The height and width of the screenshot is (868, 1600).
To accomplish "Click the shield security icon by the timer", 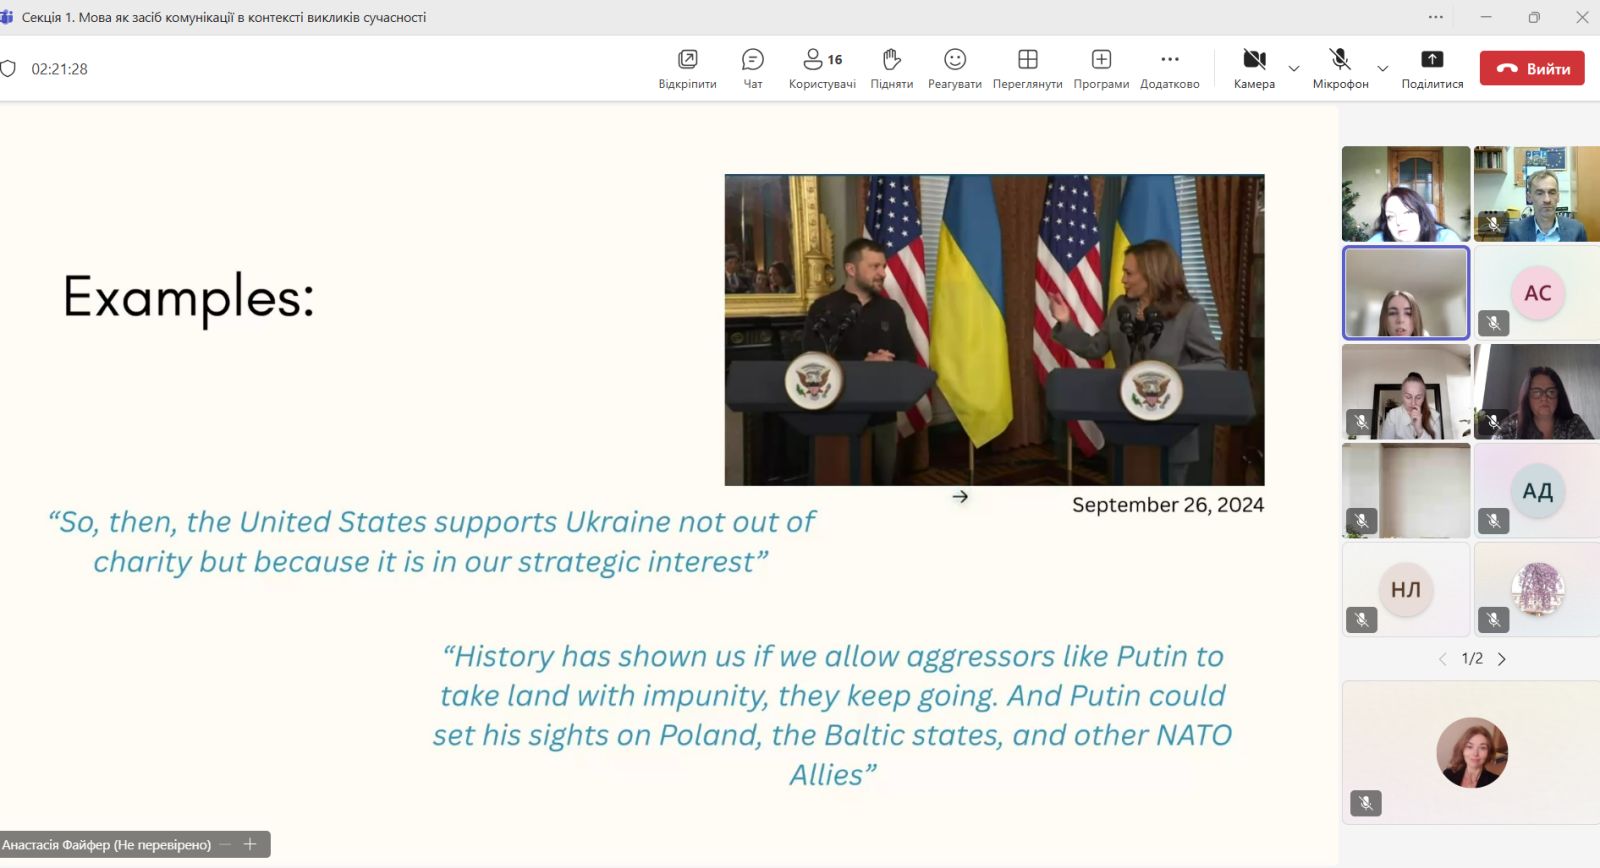I will (x=8, y=69).
